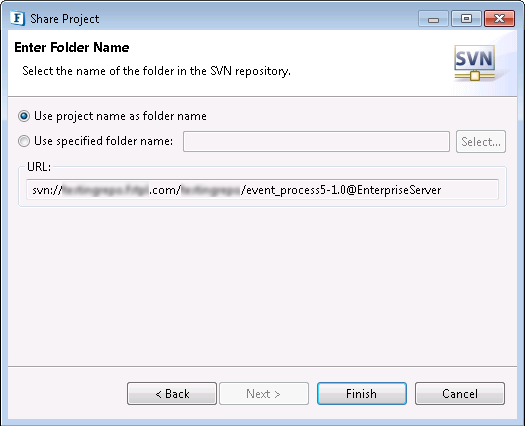The width and height of the screenshot is (525, 426).
Task: Click the SVN repository description text
Action: point(156,71)
